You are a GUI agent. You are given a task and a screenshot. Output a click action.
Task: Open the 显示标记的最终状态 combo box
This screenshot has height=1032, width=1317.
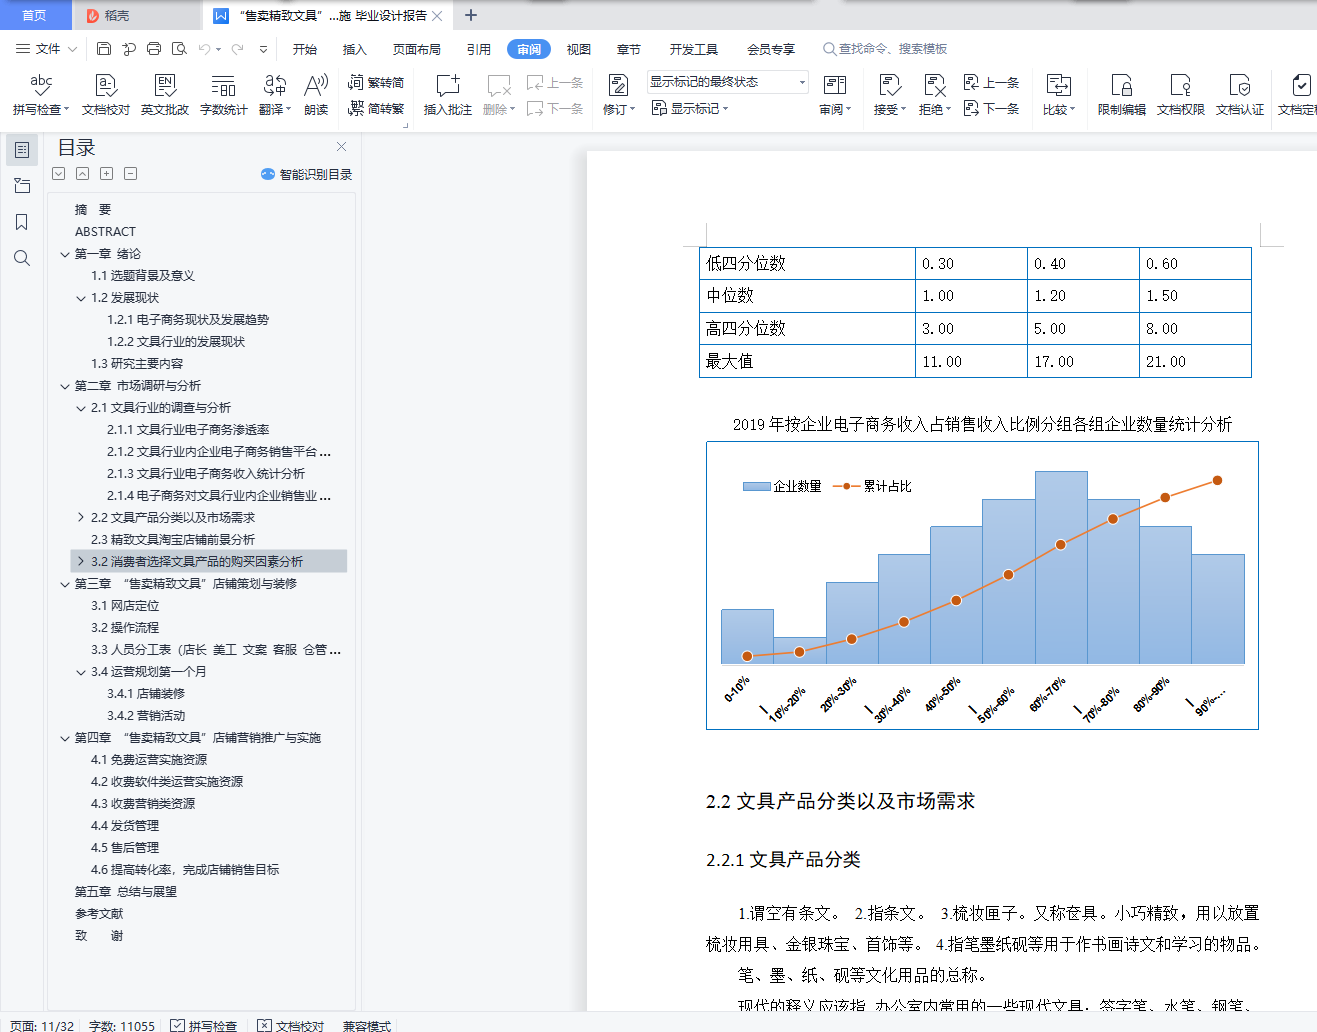[x=727, y=82]
